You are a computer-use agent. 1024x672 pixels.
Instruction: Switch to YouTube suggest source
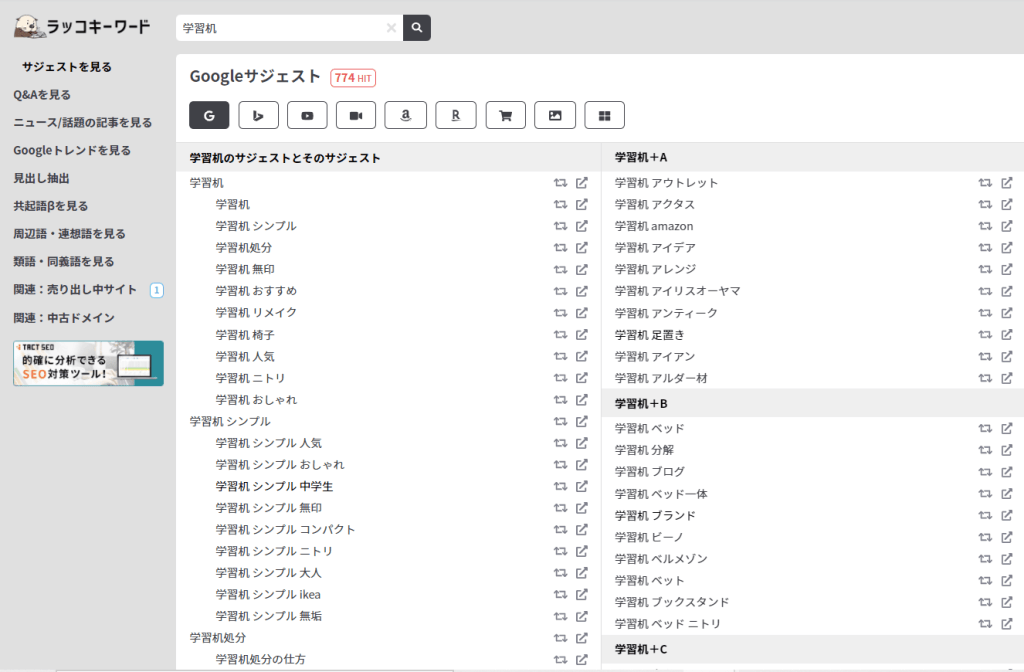pyautogui.click(x=307, y=115)
